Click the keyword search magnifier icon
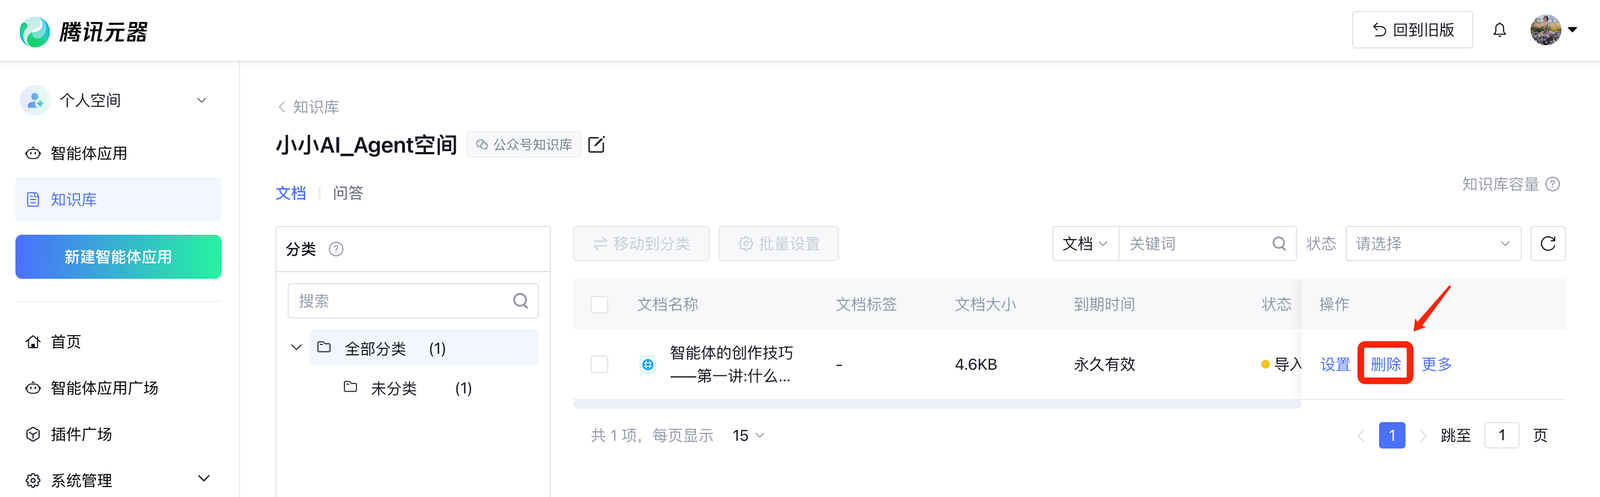This screenshot has height=497, width=1600. click(1279, 244)
